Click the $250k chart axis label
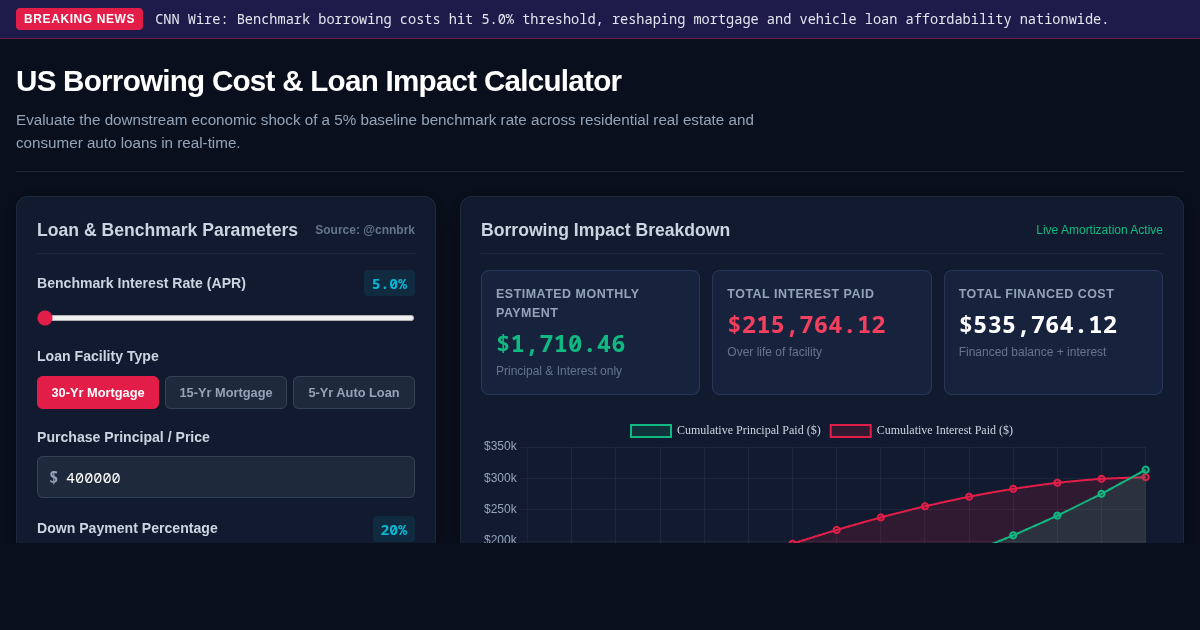Image resolution: width=1200 pixels, height=630 pixels. coord(500,509)
